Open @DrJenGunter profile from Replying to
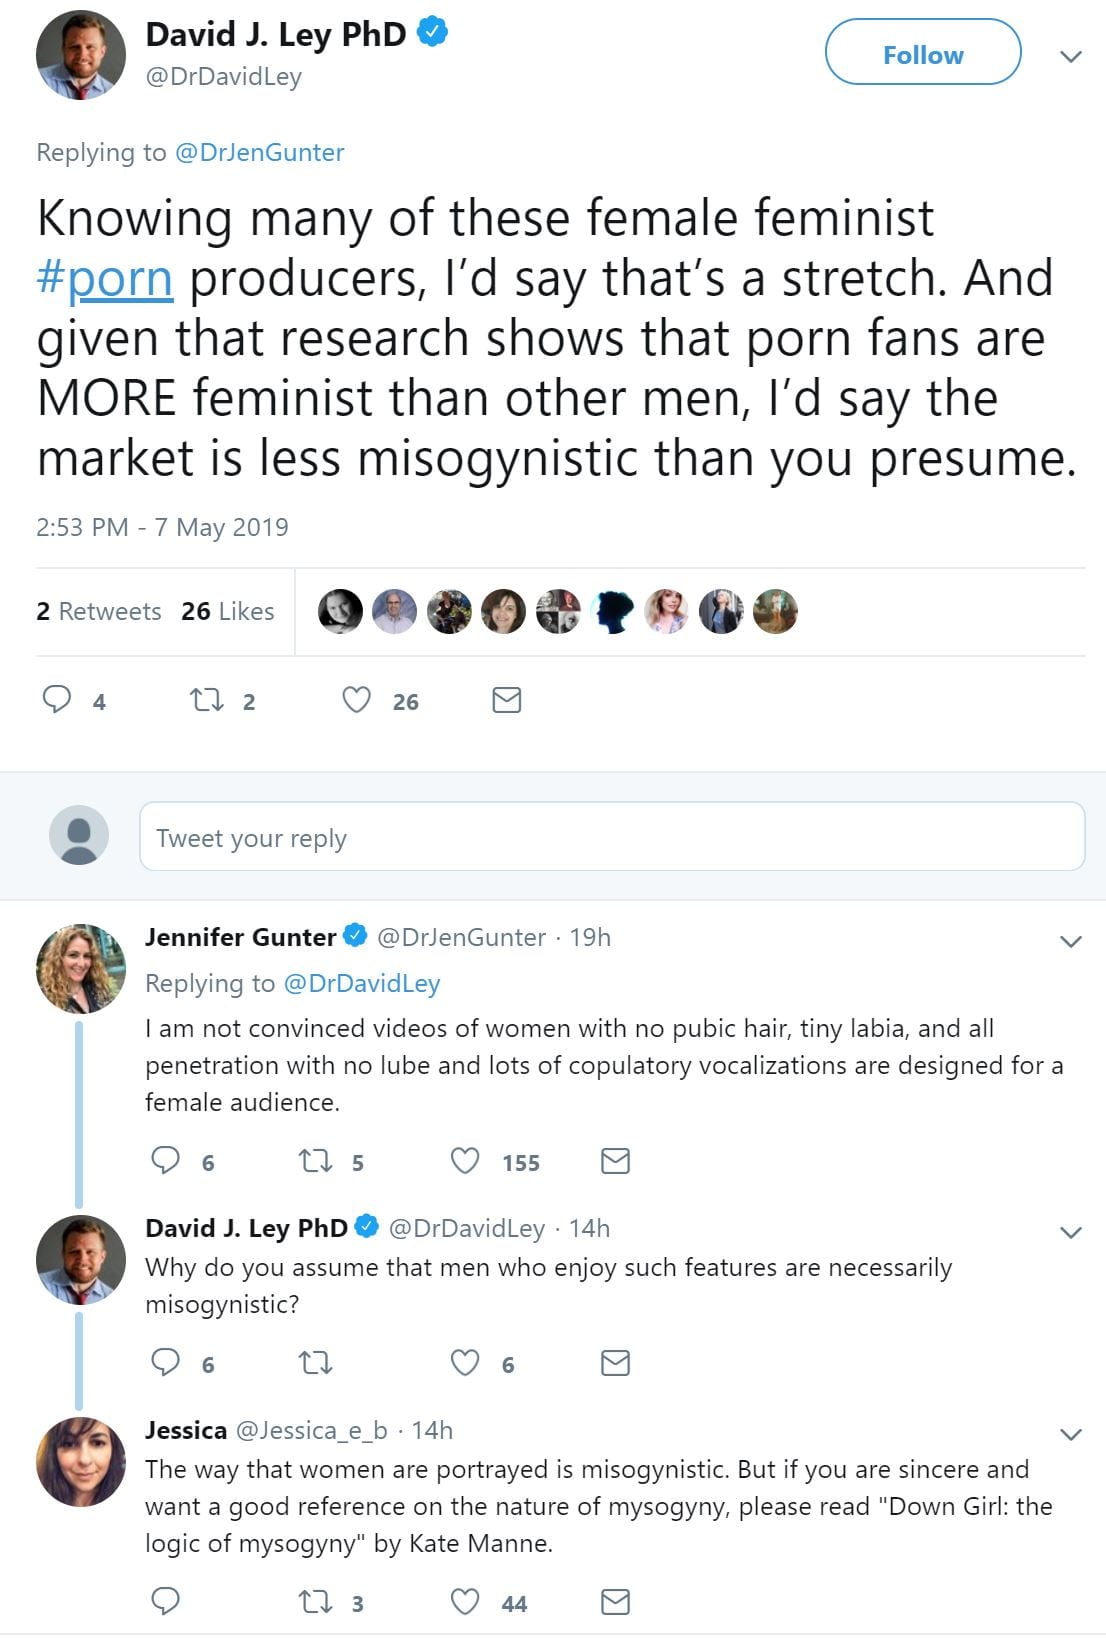This screenshot has width=1106, height=1638. point(259,152)
